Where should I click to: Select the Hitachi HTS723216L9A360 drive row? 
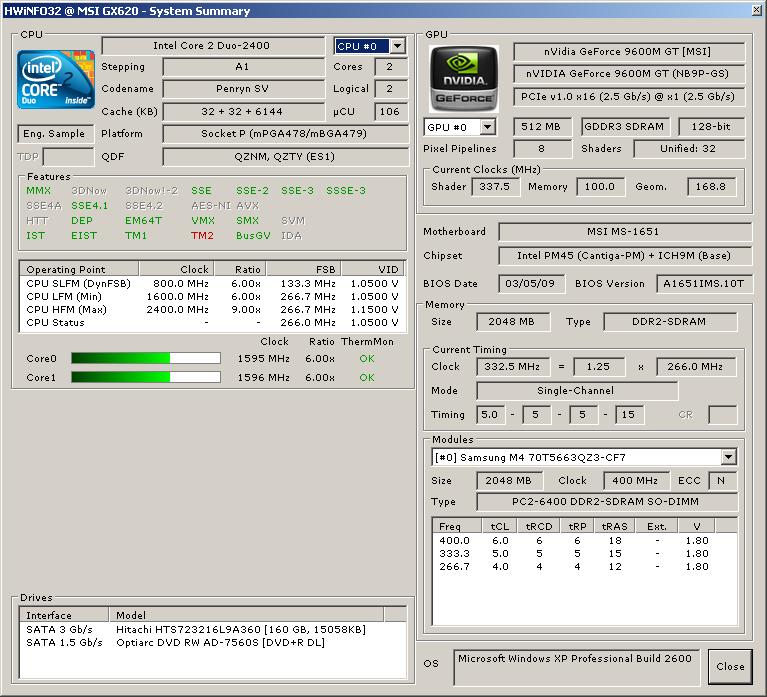tap(213, 630)
